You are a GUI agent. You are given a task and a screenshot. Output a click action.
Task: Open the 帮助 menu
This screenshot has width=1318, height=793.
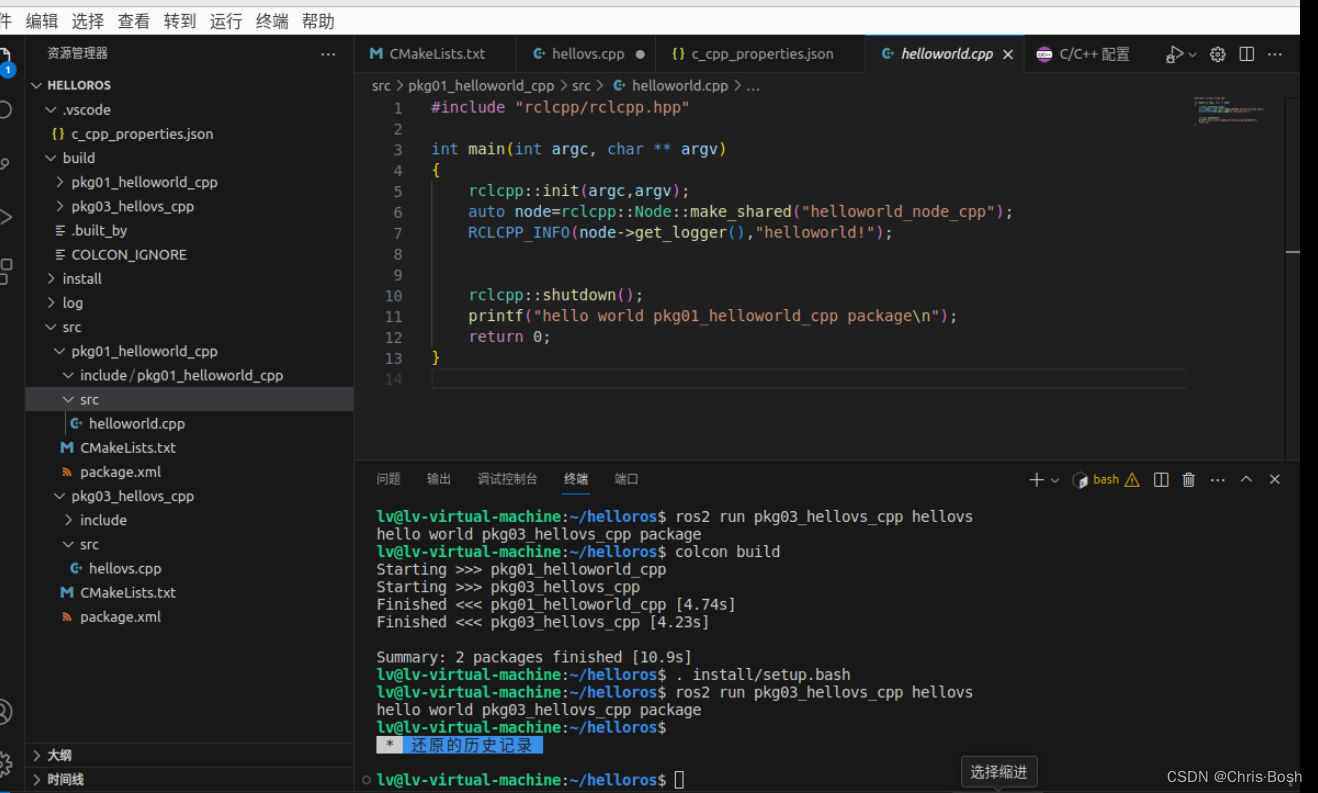tap(318, 21)
